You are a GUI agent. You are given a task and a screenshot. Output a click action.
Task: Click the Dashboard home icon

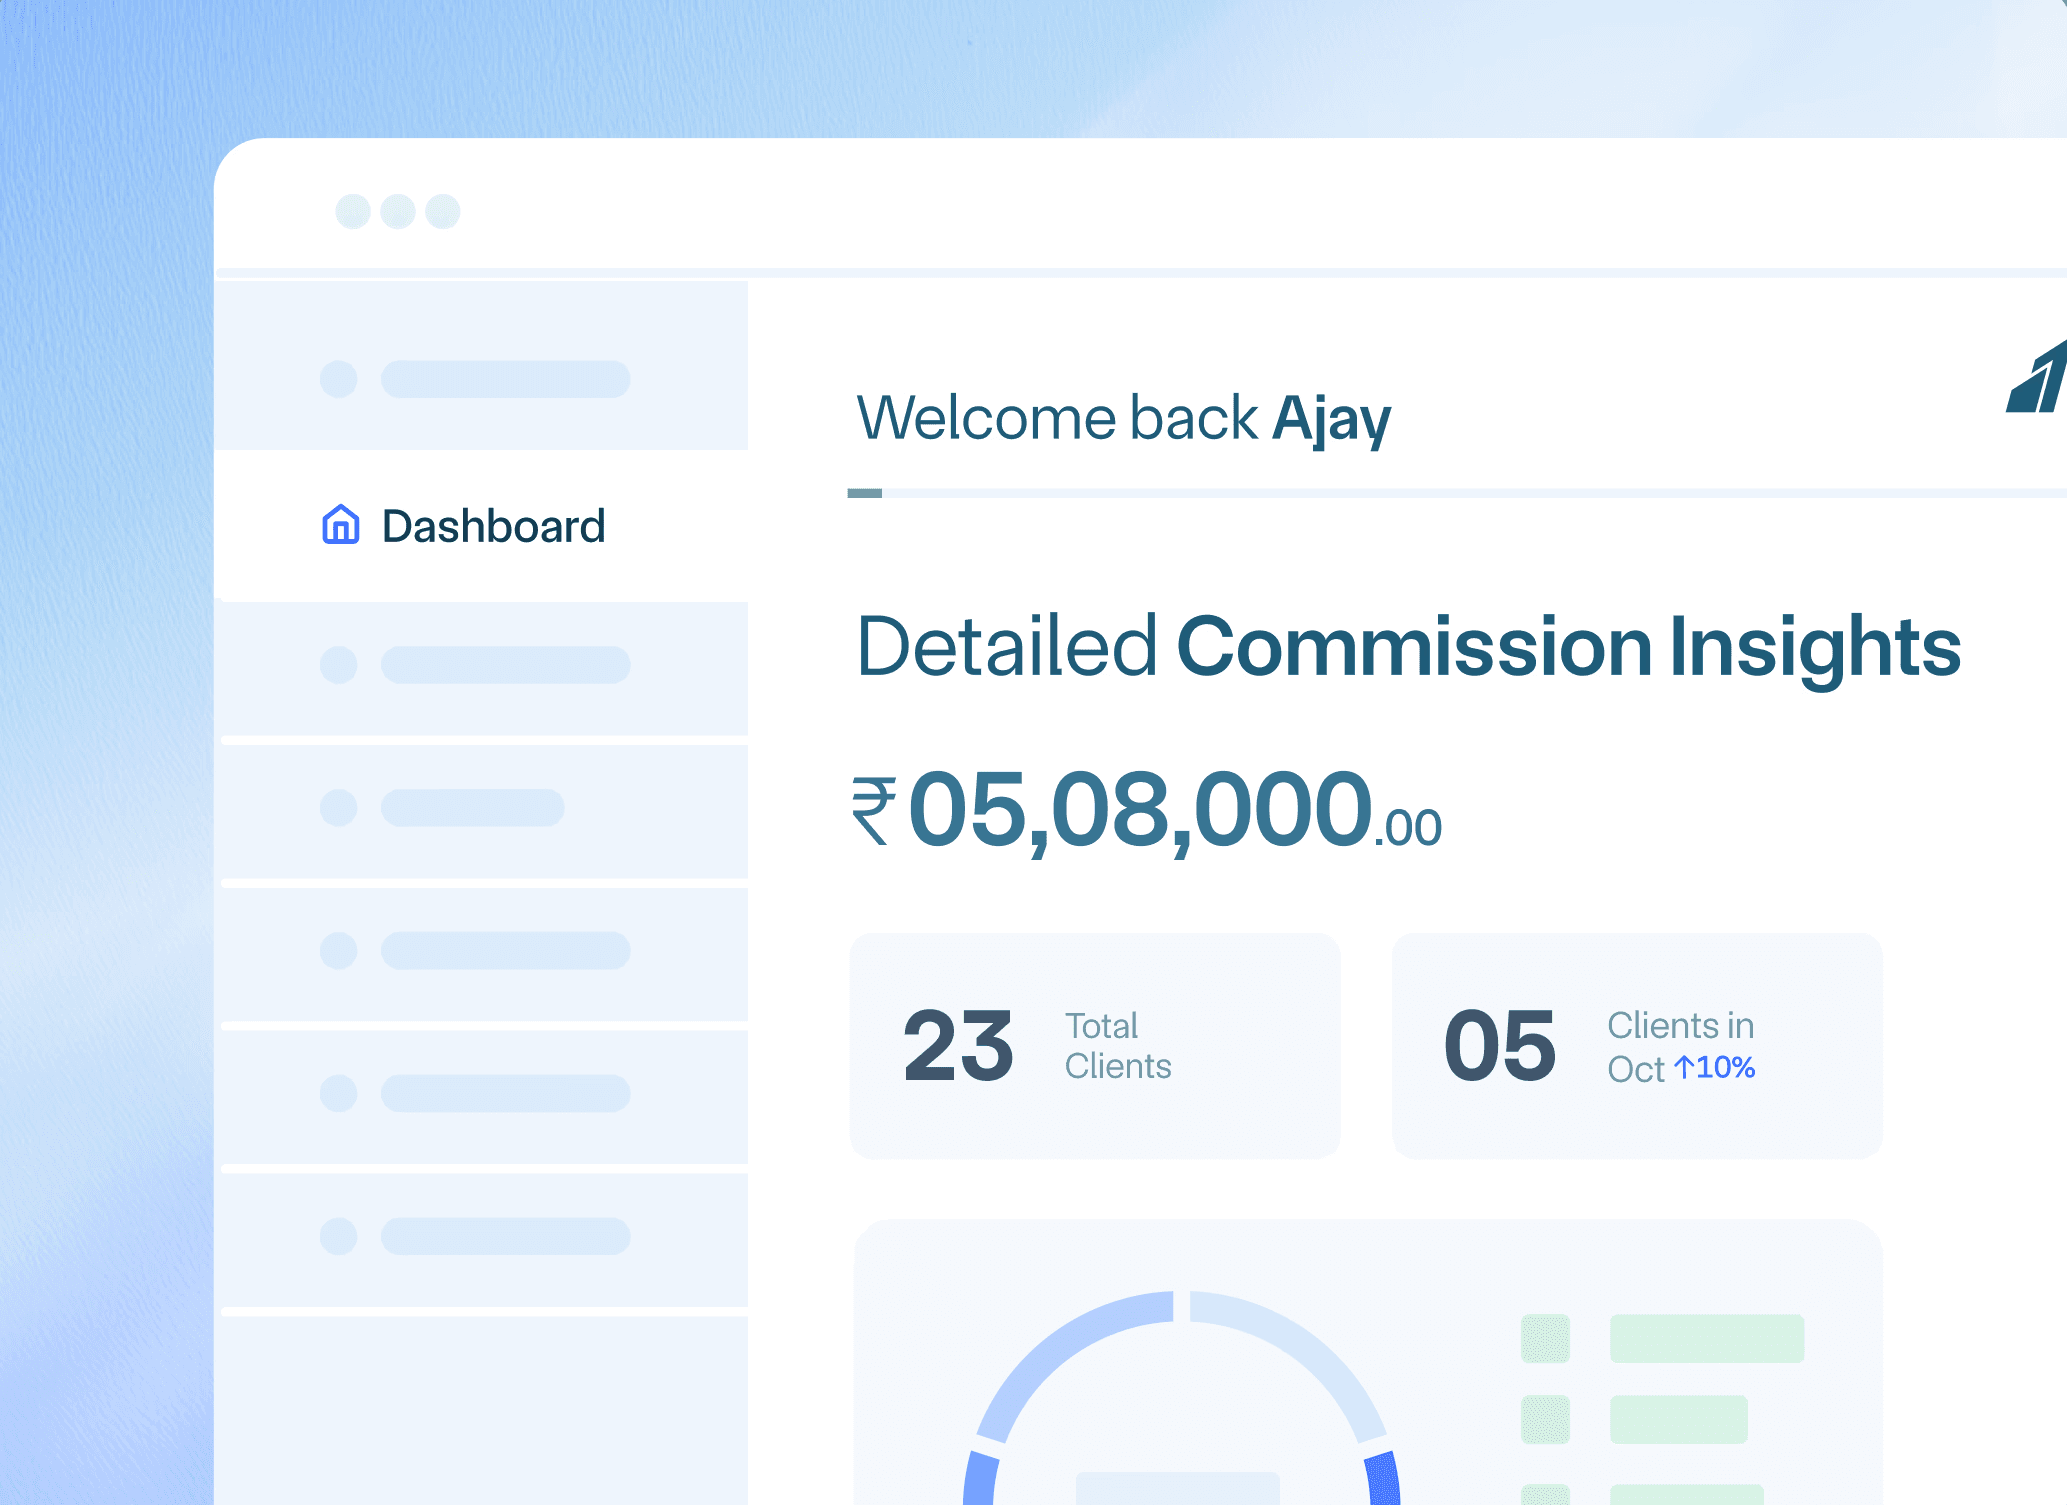click(x=341, y=525)
